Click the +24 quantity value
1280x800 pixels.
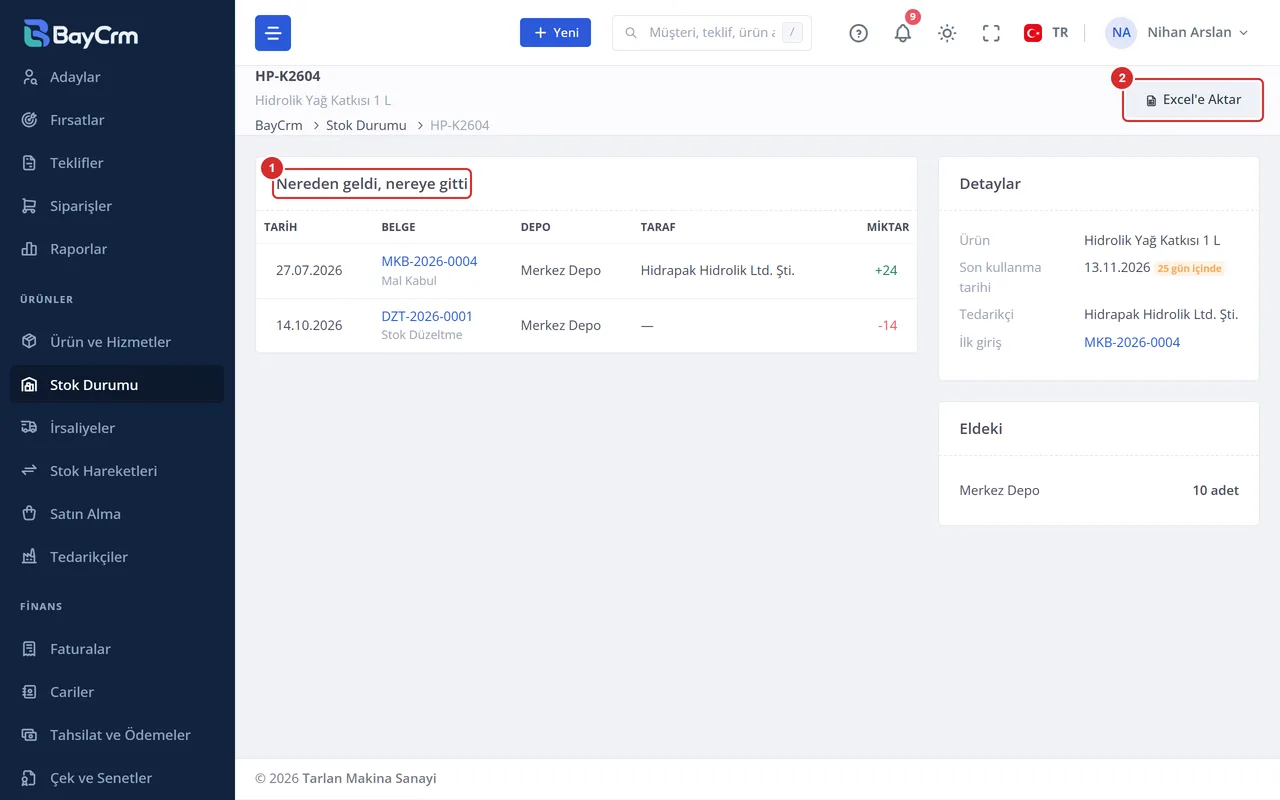[886, 270]
